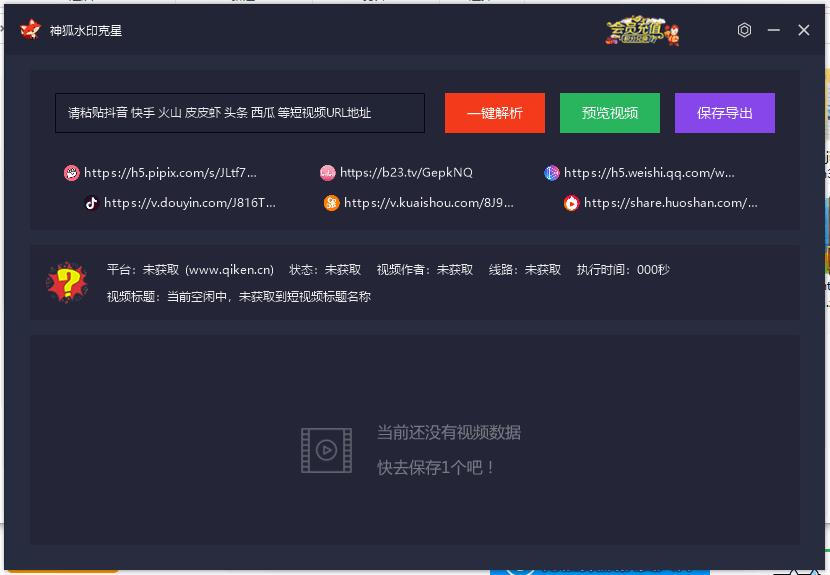Click the Pipix icon beside h5.pipix.com

tap(71, 173)
